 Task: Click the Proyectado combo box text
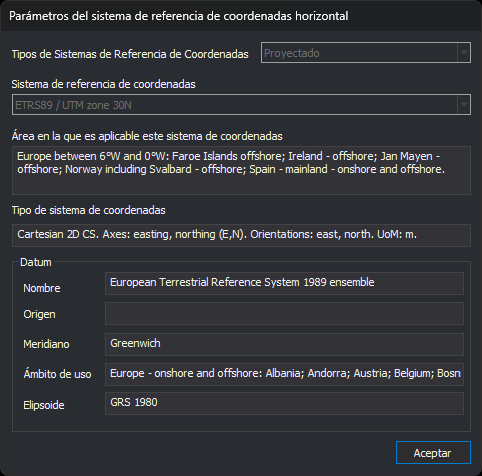coord(291,53)
